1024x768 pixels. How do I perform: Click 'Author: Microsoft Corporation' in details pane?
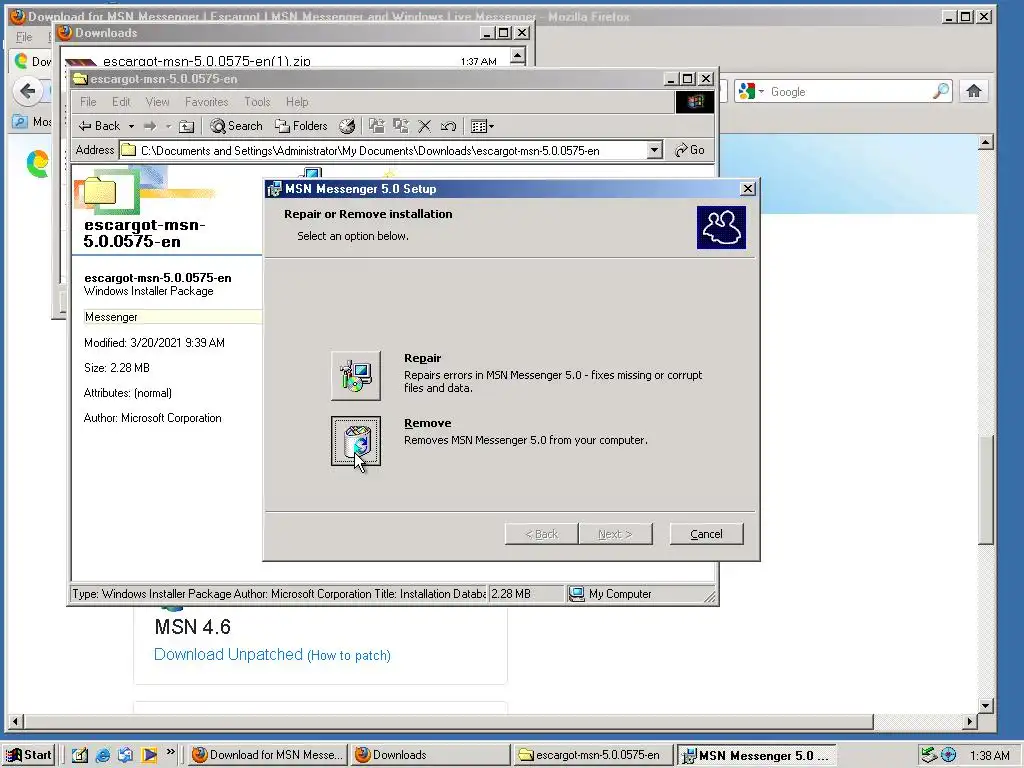coord(152,418)
